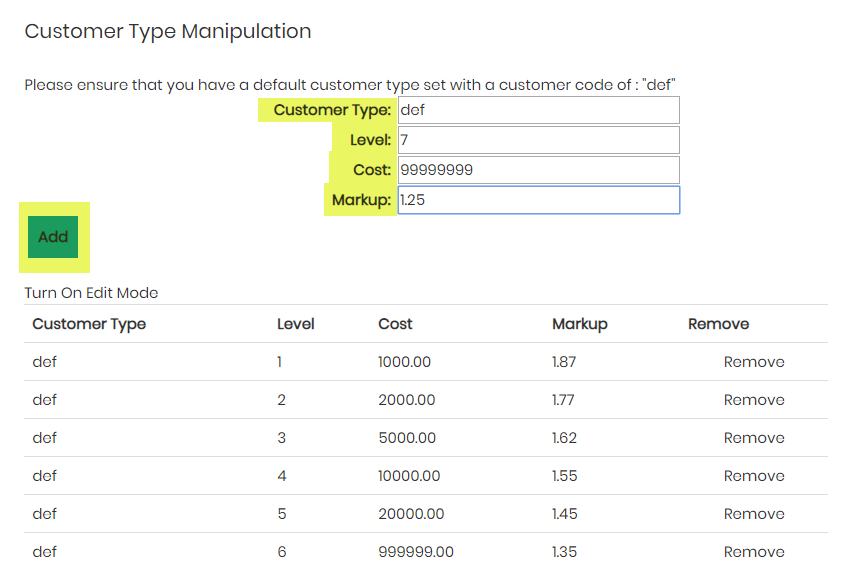Screen dimensions: 859x582
Task: Click the Customer Type Manipulation heading
Action: tap(168, 31)
